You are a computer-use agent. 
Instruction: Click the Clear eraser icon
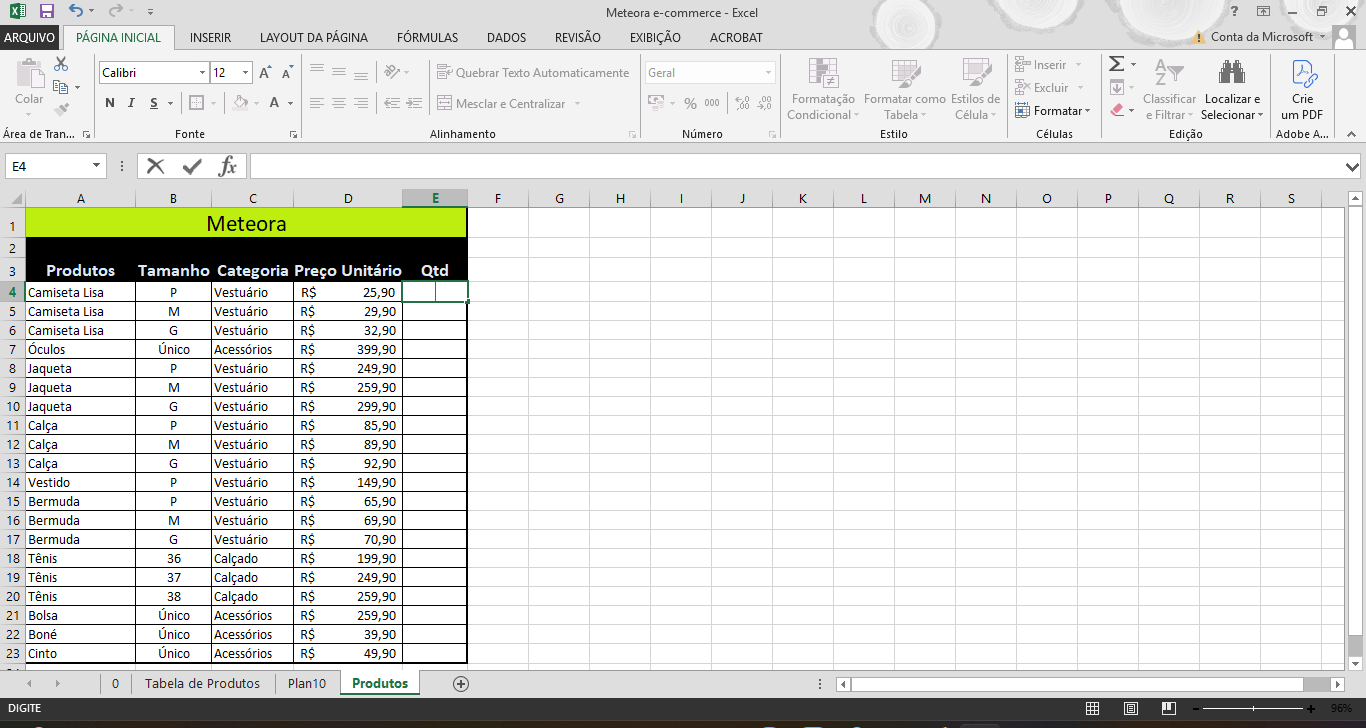click(x=1117, y=110)
